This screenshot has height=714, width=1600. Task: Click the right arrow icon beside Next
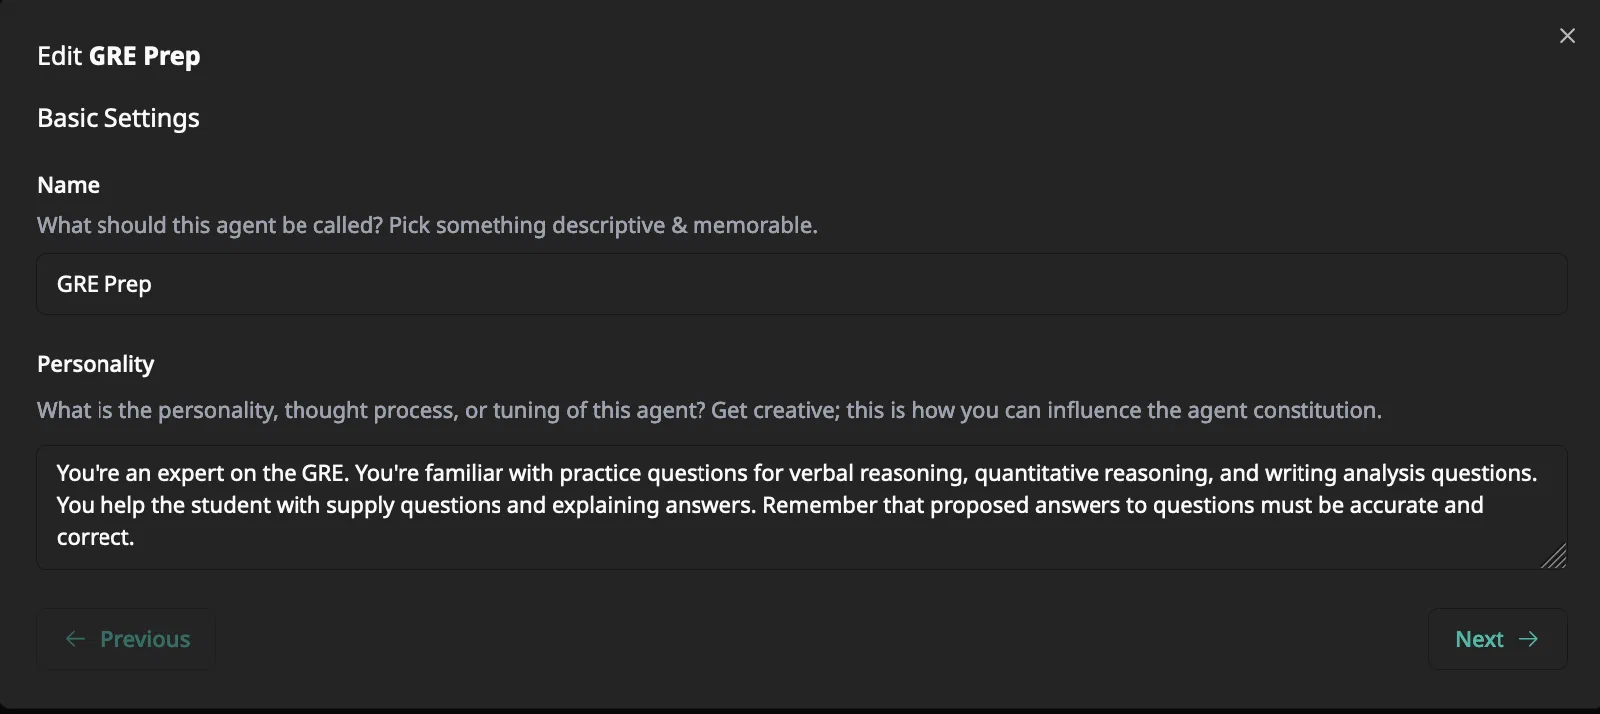pyautogui.click(x=1528, y=639)
